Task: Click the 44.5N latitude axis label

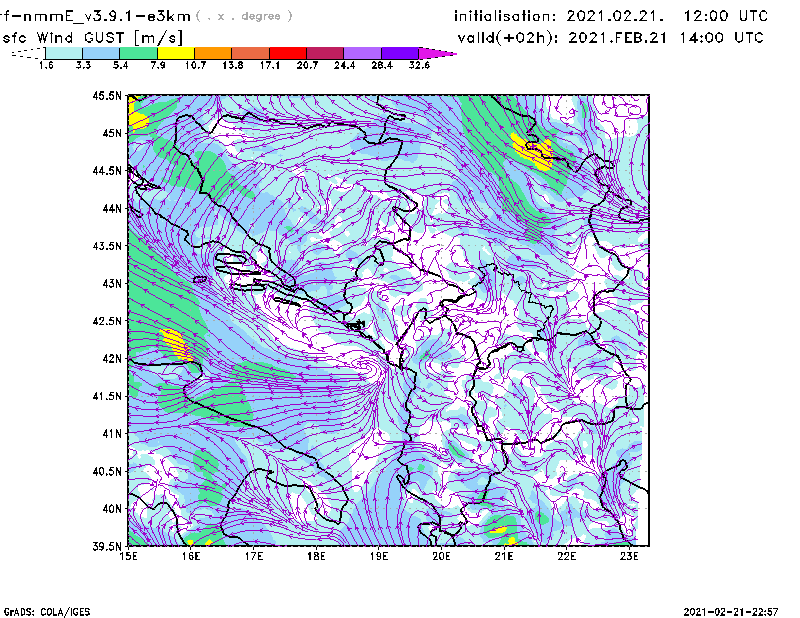Action: pyautogui.click(x=107, y=170)
